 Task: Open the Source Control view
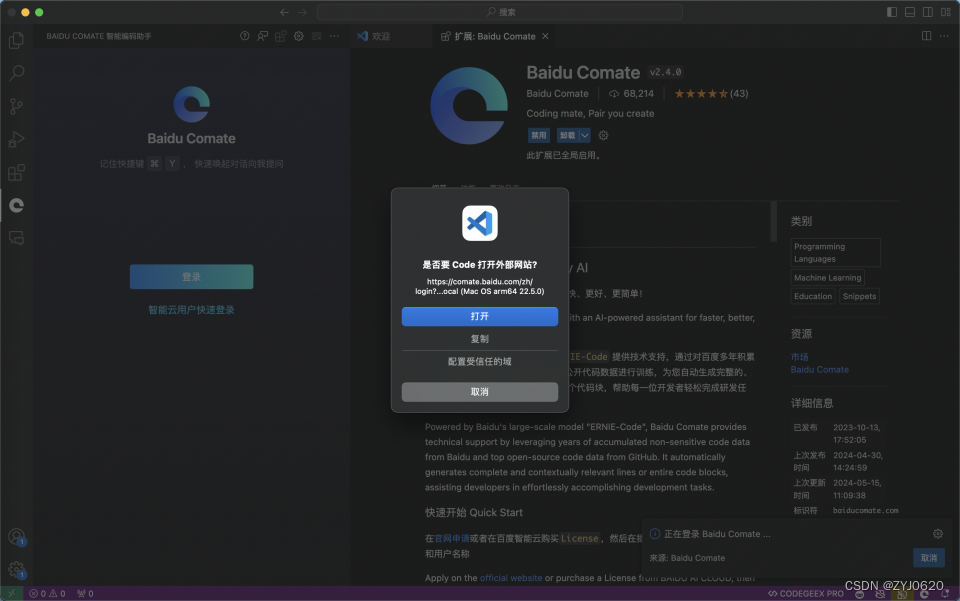[x=17, y=106]
